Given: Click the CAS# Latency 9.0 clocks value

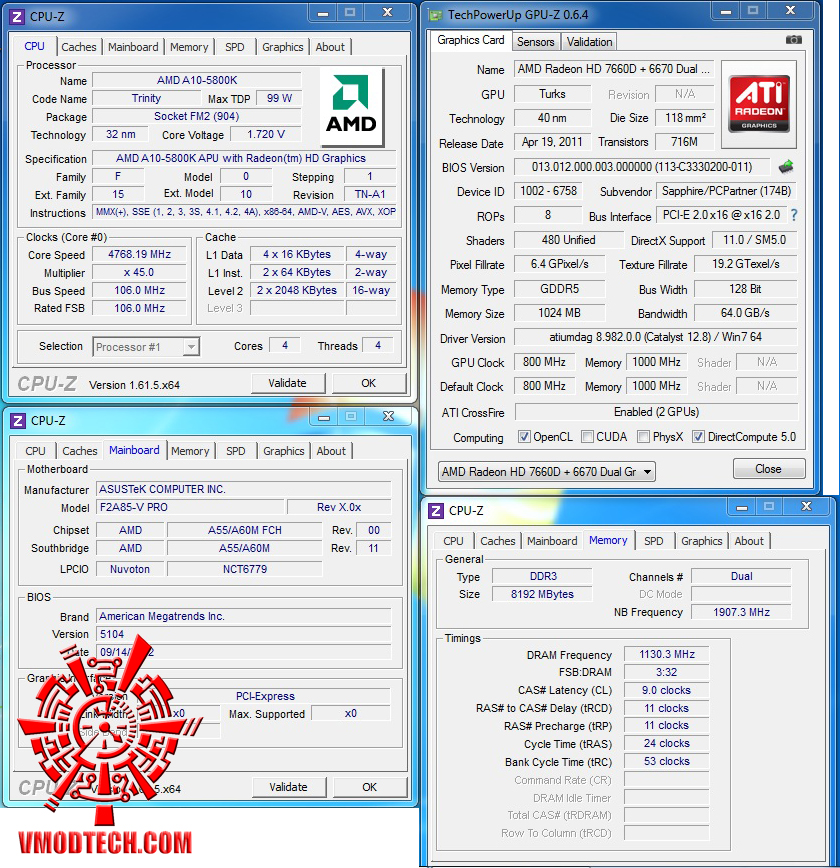Looking at the screenshot, I should pos(667,690).
